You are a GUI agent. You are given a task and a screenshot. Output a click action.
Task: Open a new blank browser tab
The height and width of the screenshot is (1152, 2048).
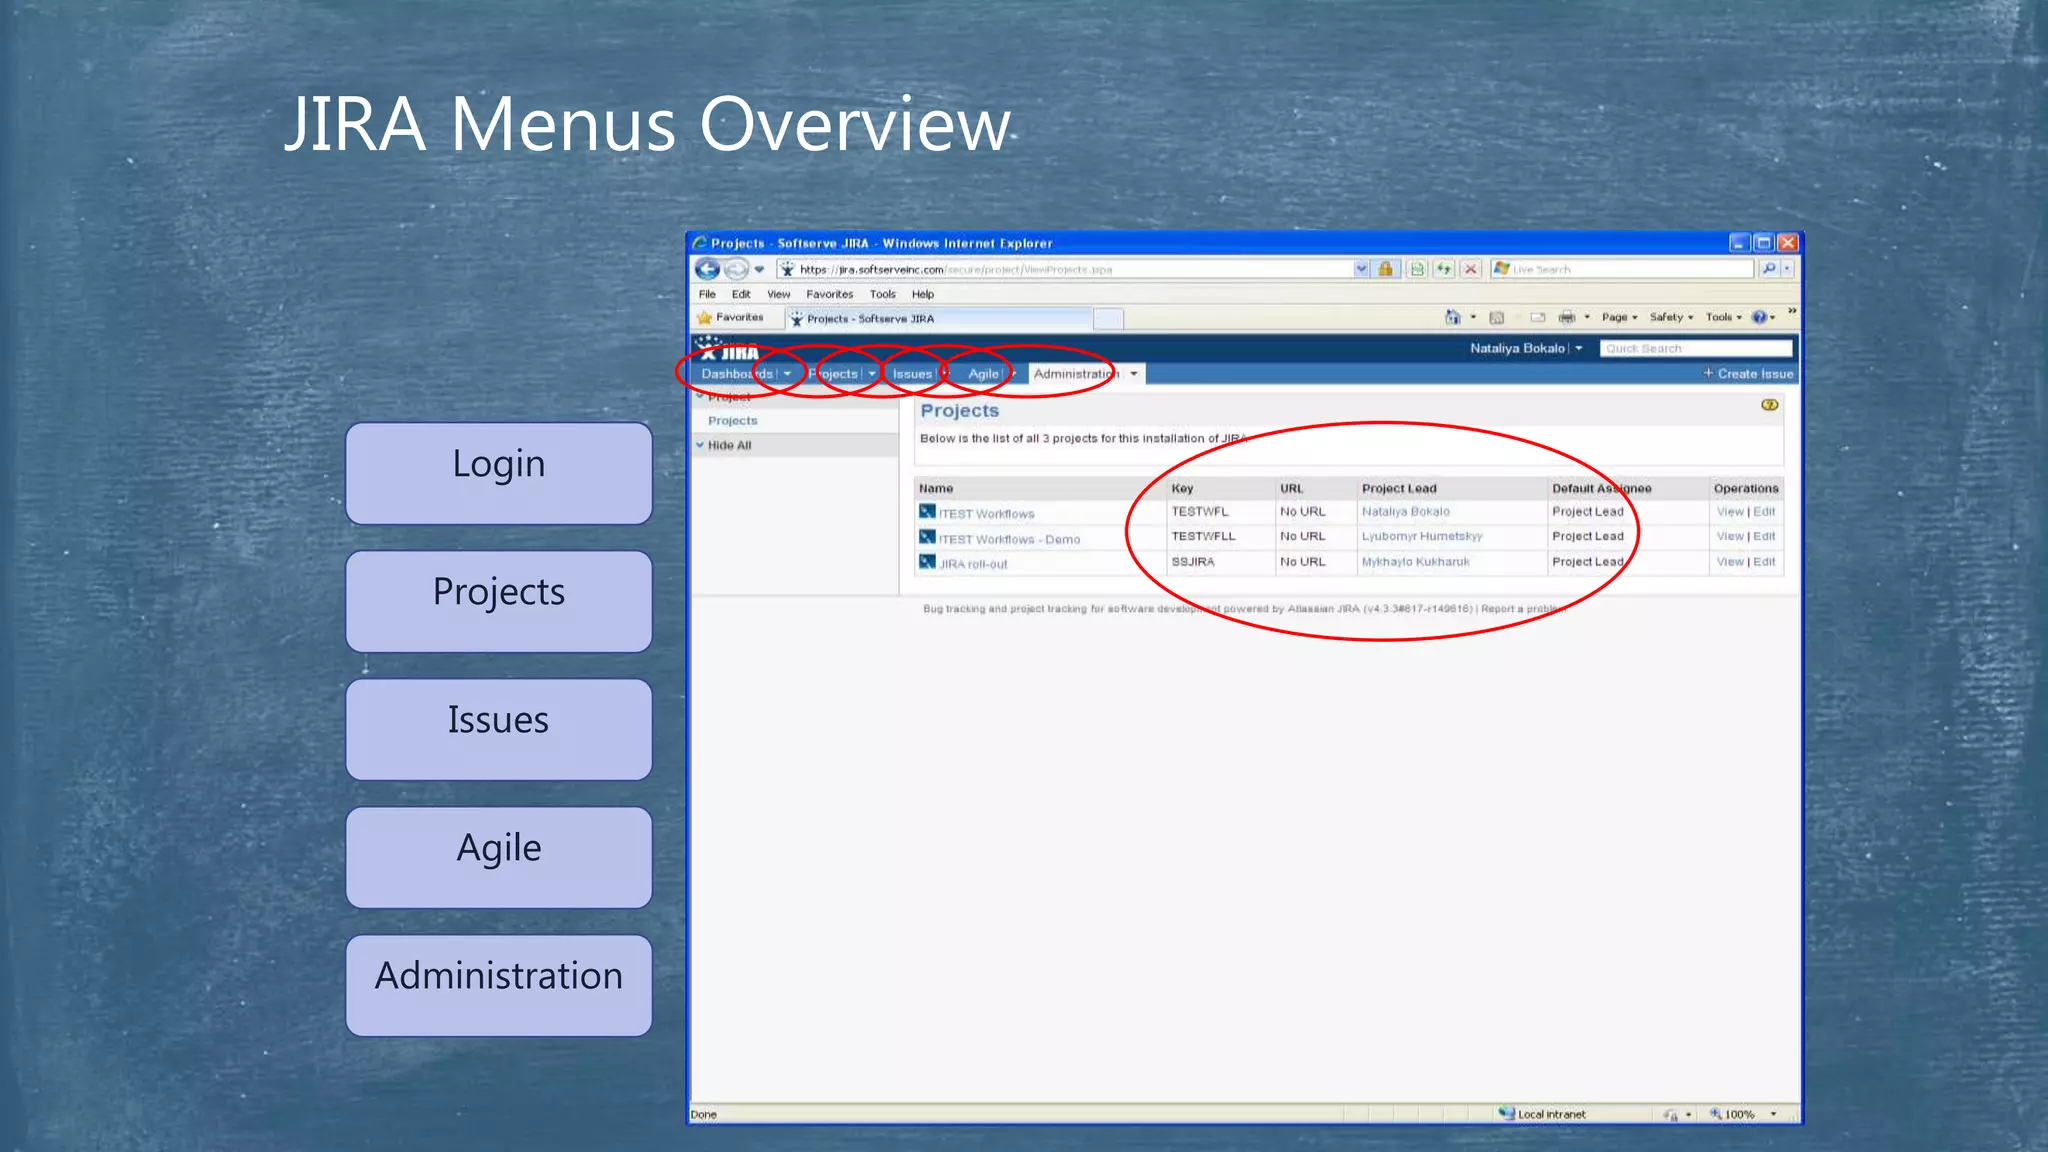point(1108,319)
